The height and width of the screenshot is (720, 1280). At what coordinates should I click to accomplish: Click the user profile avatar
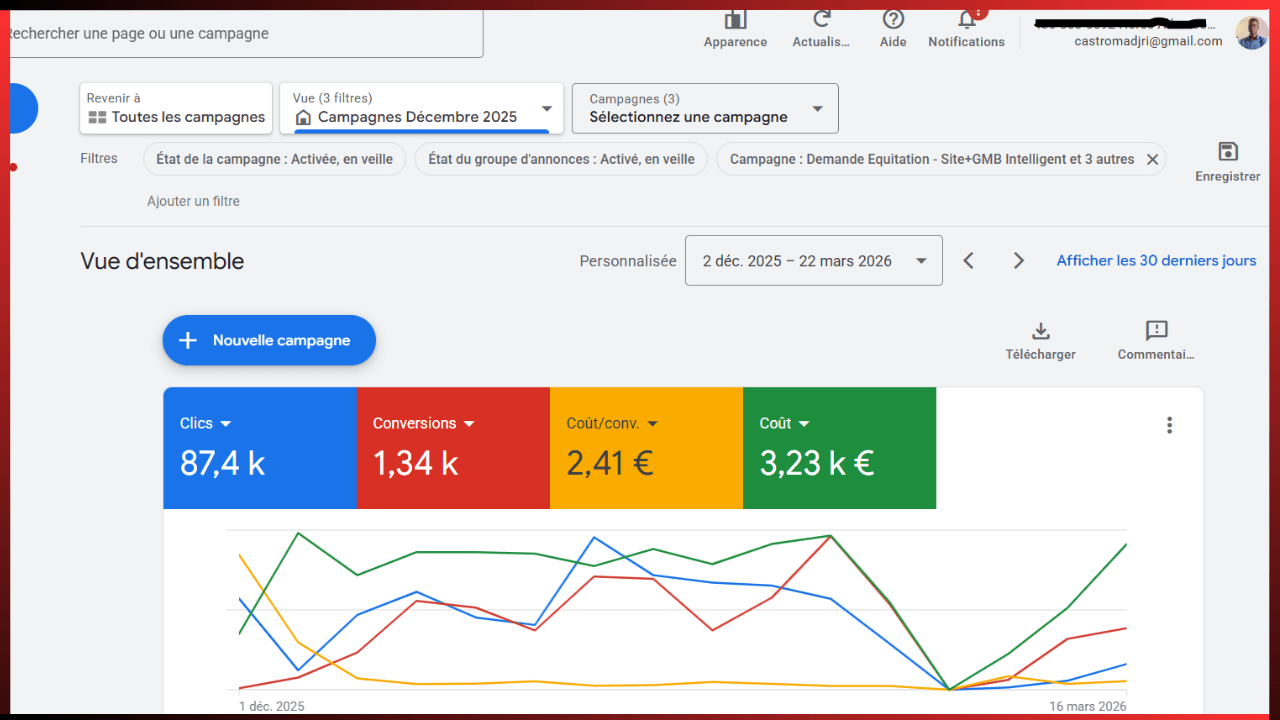pos(1251,33)
